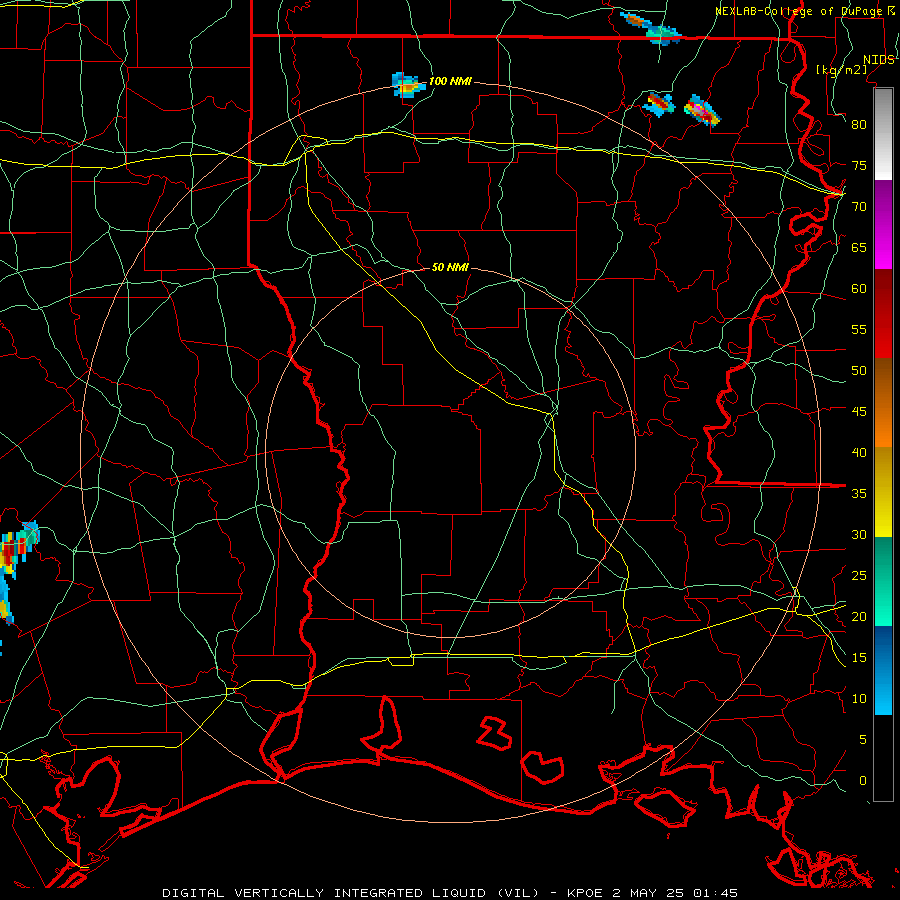The width and height of the screenshot is (900, 900).
Task: Click the storm cell beside the 100 NMI label
Action: (x=408, y=86)
